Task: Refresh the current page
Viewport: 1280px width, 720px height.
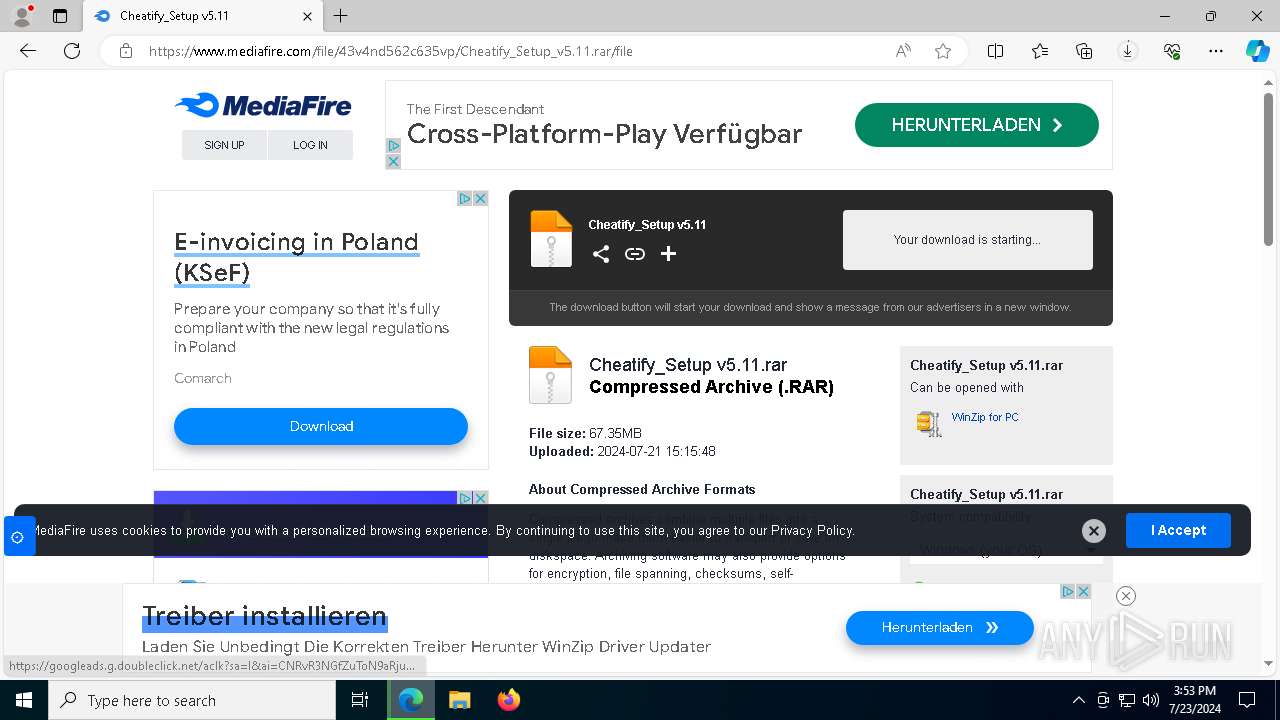Action: pos(72,51)
